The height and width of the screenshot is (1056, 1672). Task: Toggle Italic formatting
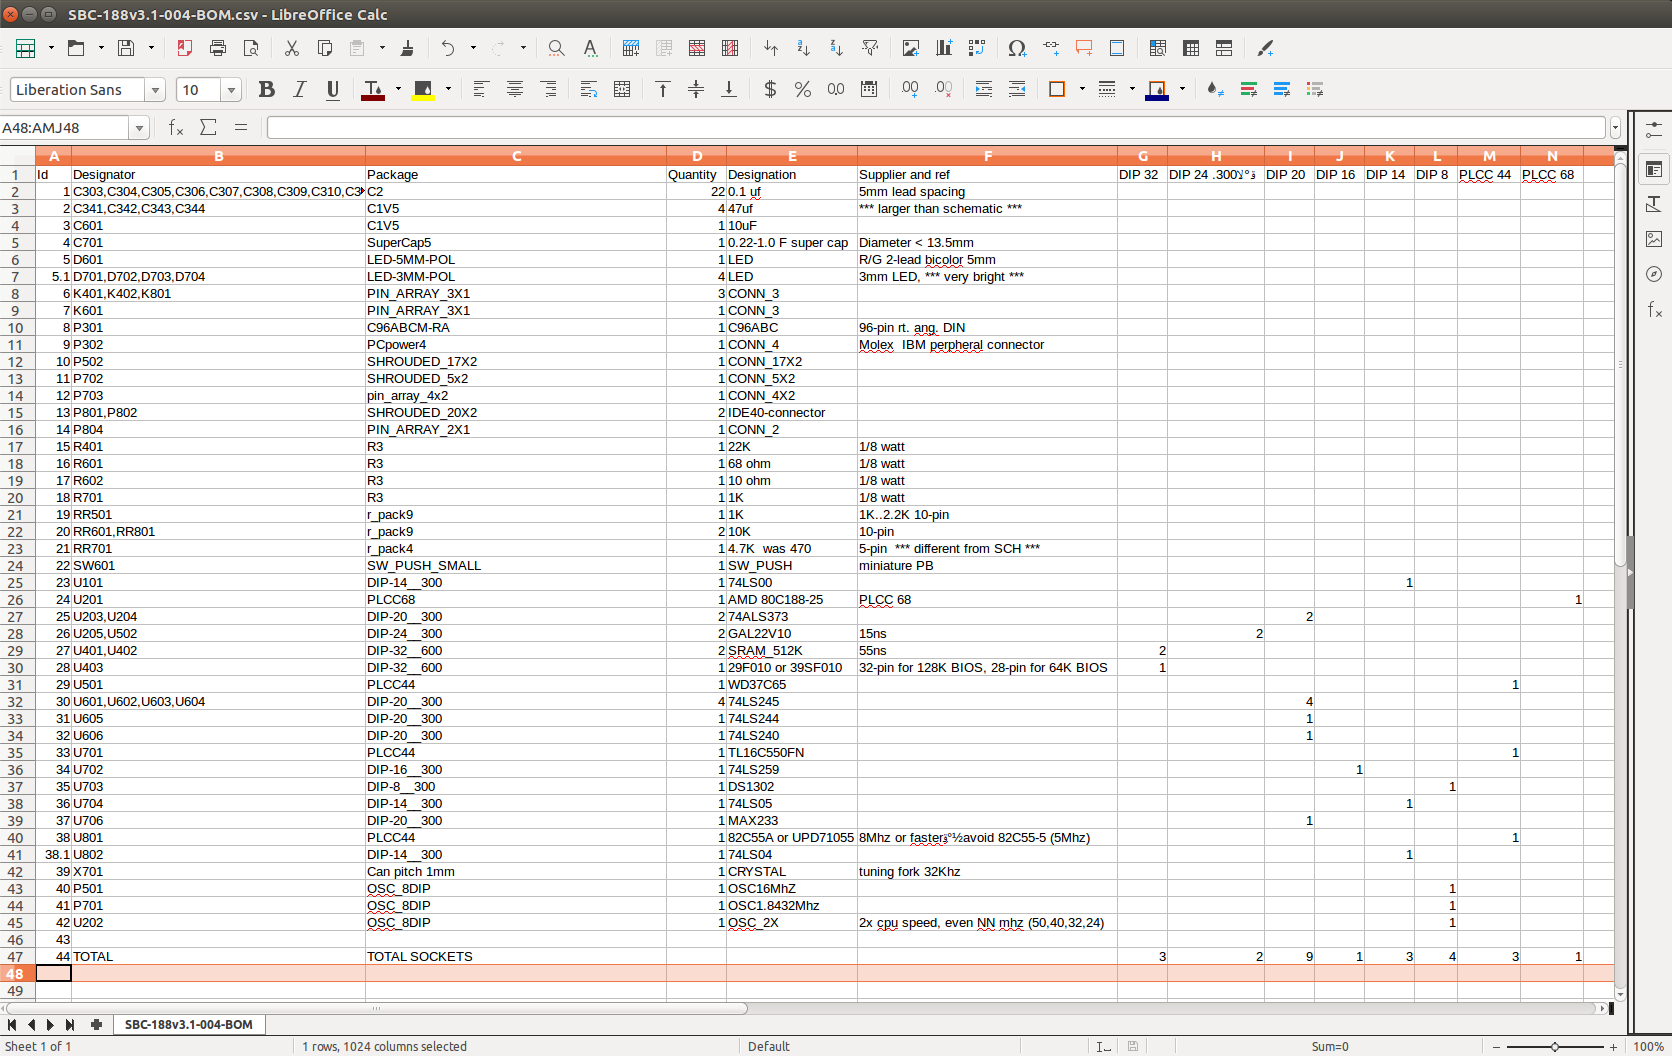click(x=299, y=89)
